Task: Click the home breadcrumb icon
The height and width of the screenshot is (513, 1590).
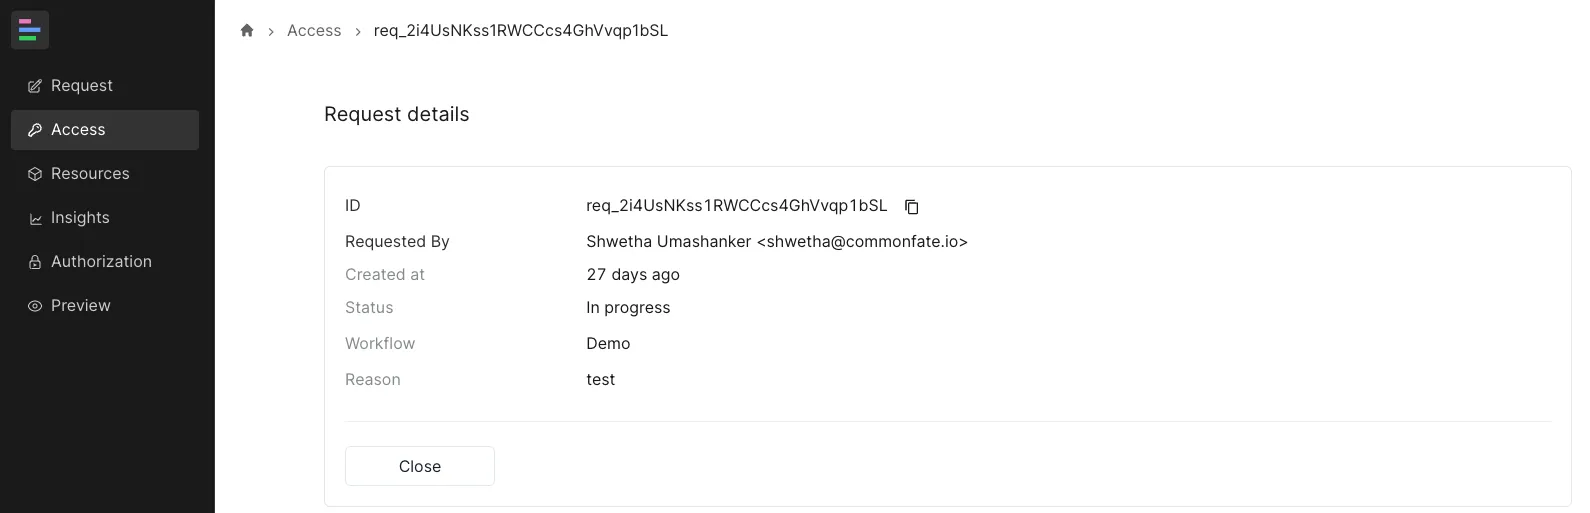Action: point(247,30)
